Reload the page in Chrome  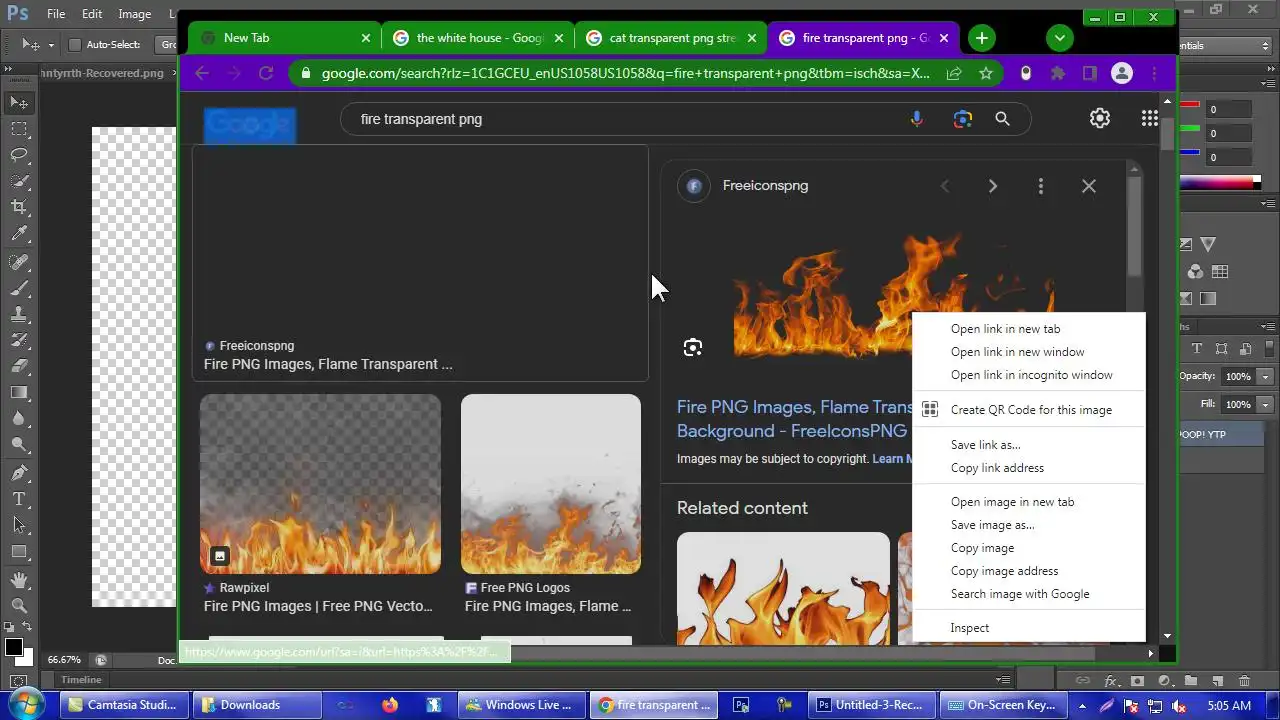coord(266,73)
